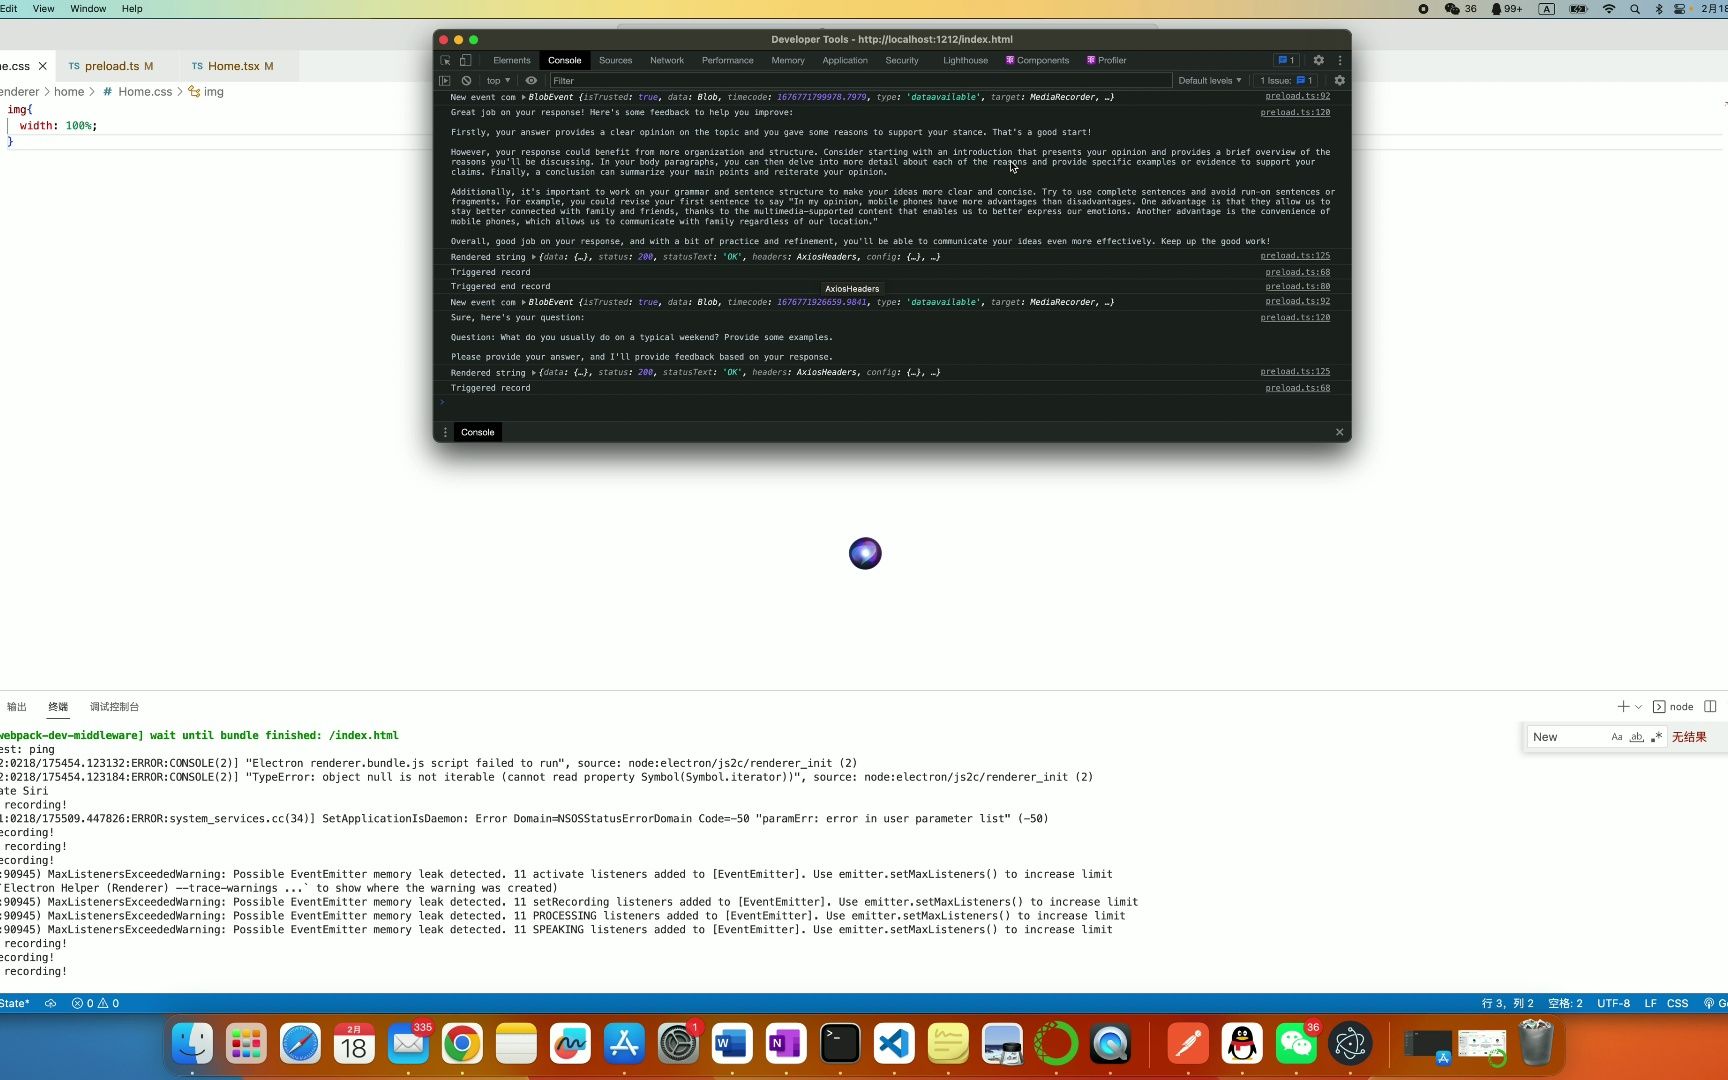Open the Default levels dropdown
This screenshot has height=1080, width=1728.
coord(1209,80)
